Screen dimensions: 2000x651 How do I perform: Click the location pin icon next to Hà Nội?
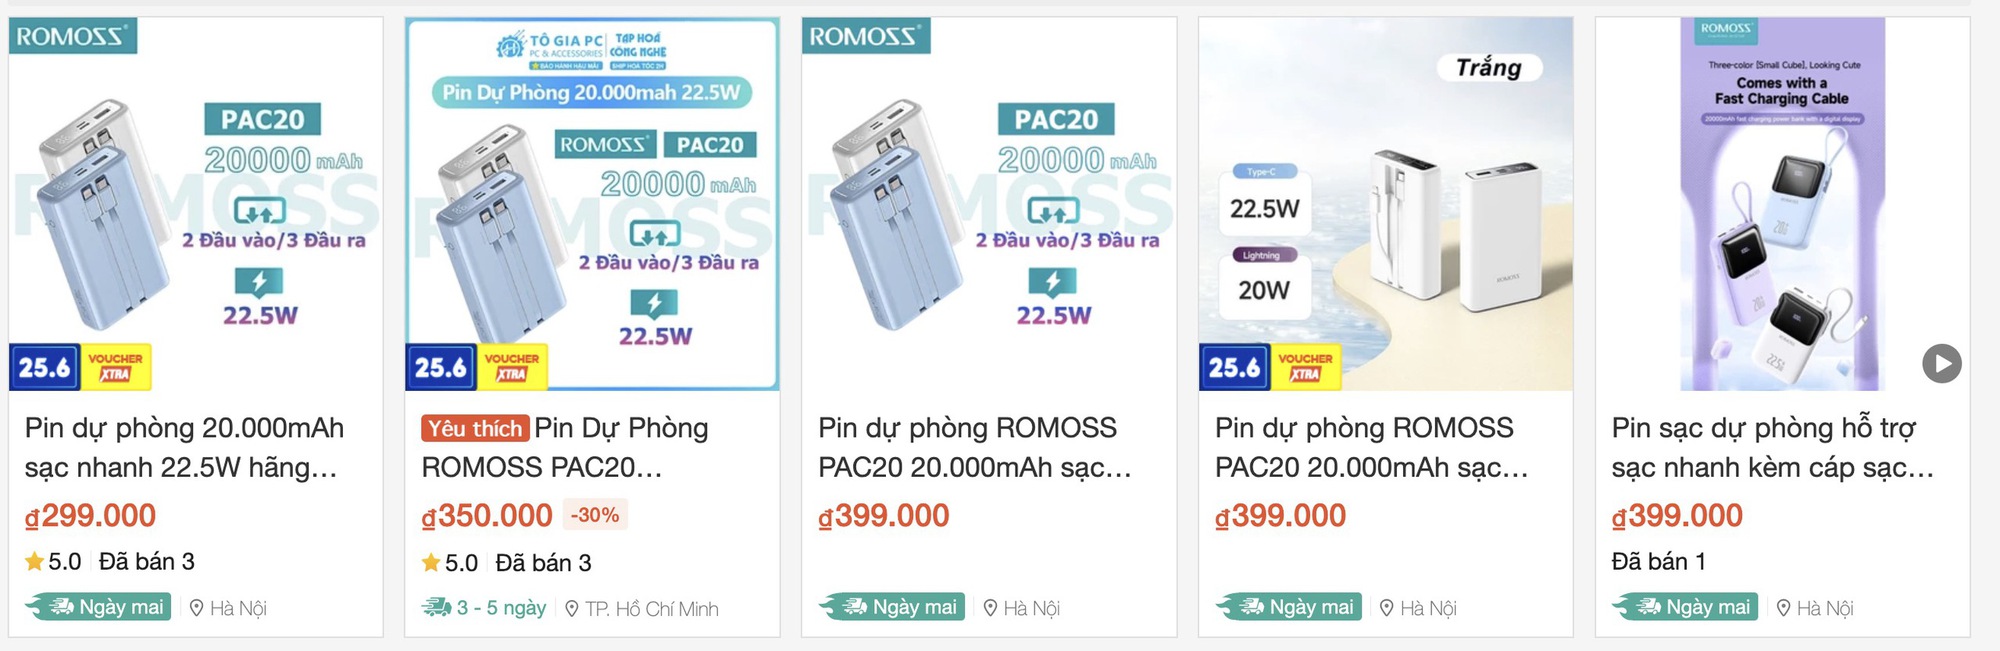pos(197,606)
